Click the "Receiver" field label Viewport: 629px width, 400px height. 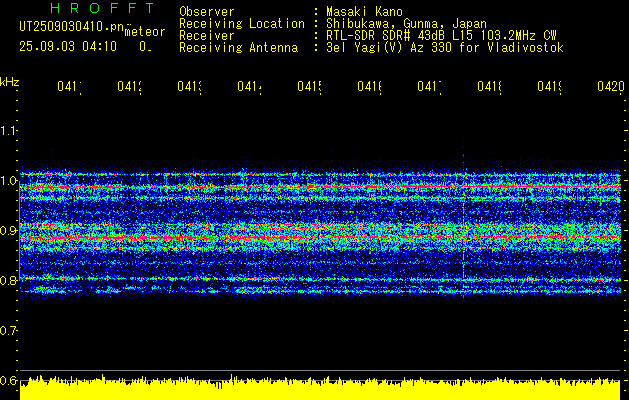(x=207, y=36)
